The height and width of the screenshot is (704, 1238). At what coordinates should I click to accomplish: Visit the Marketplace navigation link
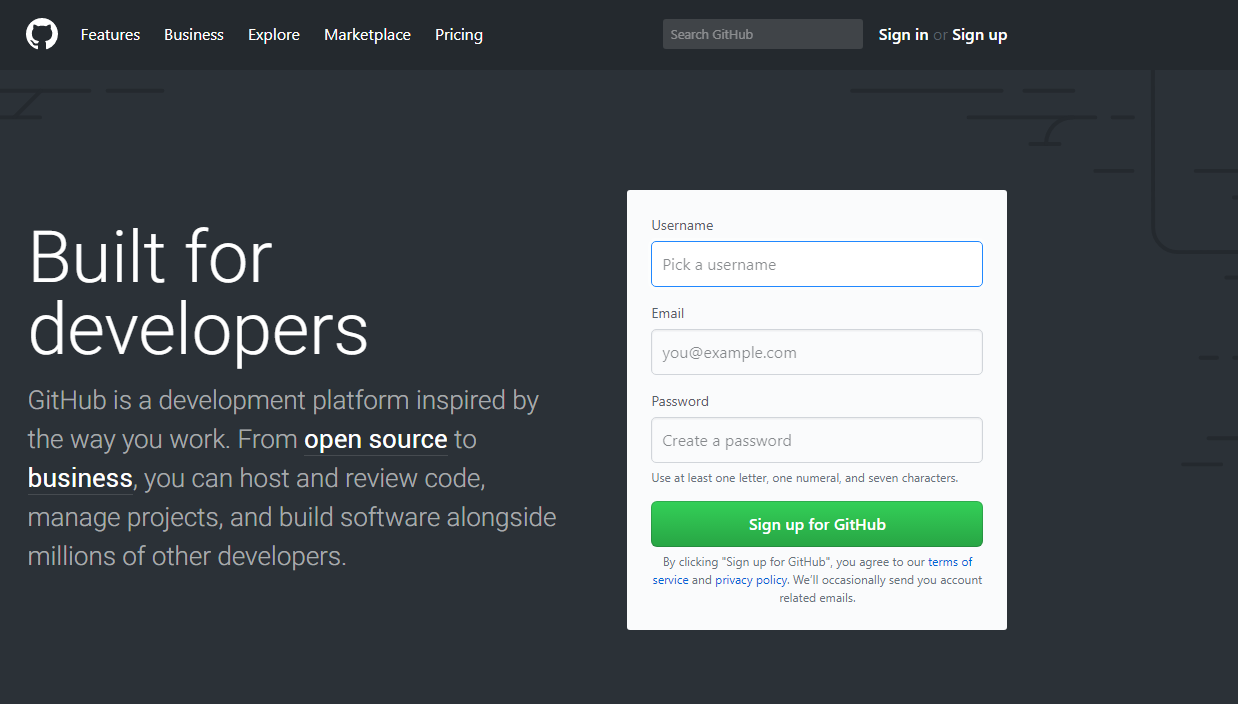point(367,35)
